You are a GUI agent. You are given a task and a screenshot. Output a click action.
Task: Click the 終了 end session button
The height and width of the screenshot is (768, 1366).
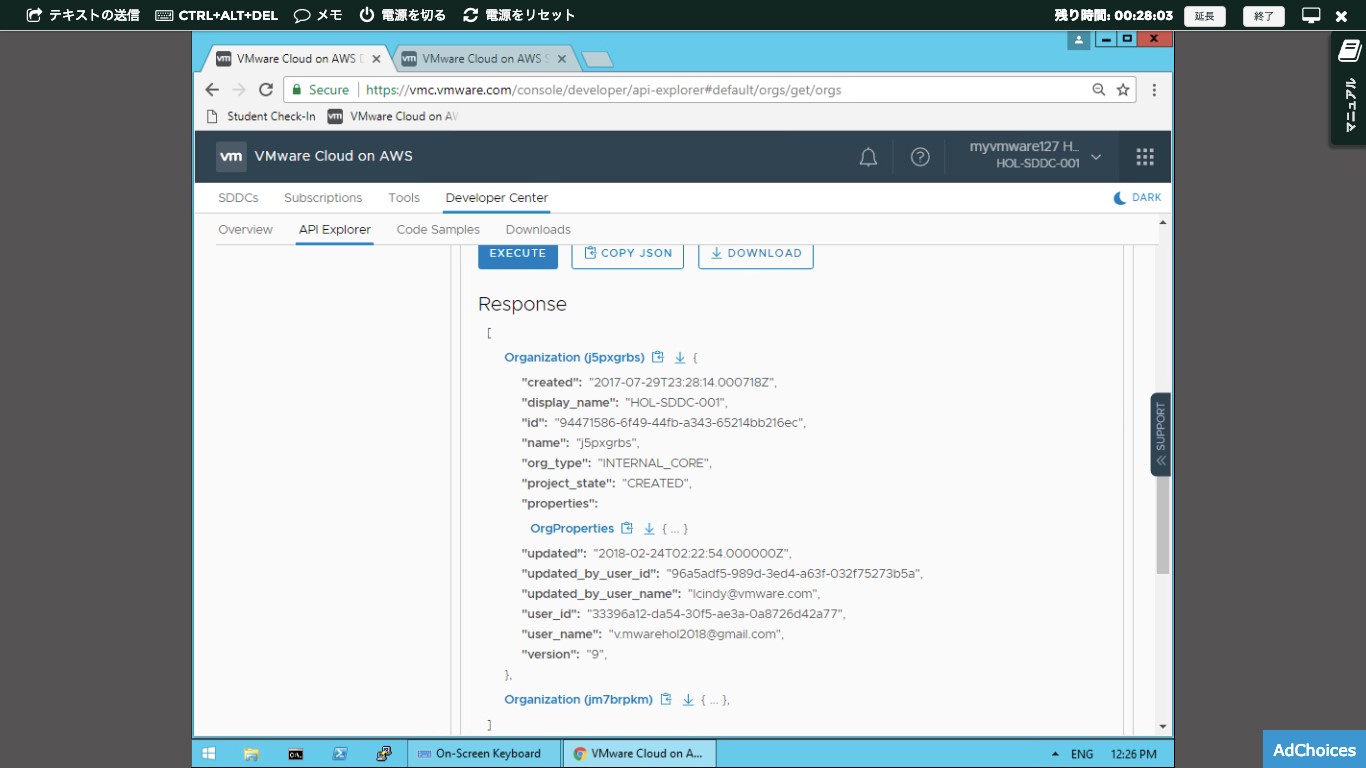1264,16
